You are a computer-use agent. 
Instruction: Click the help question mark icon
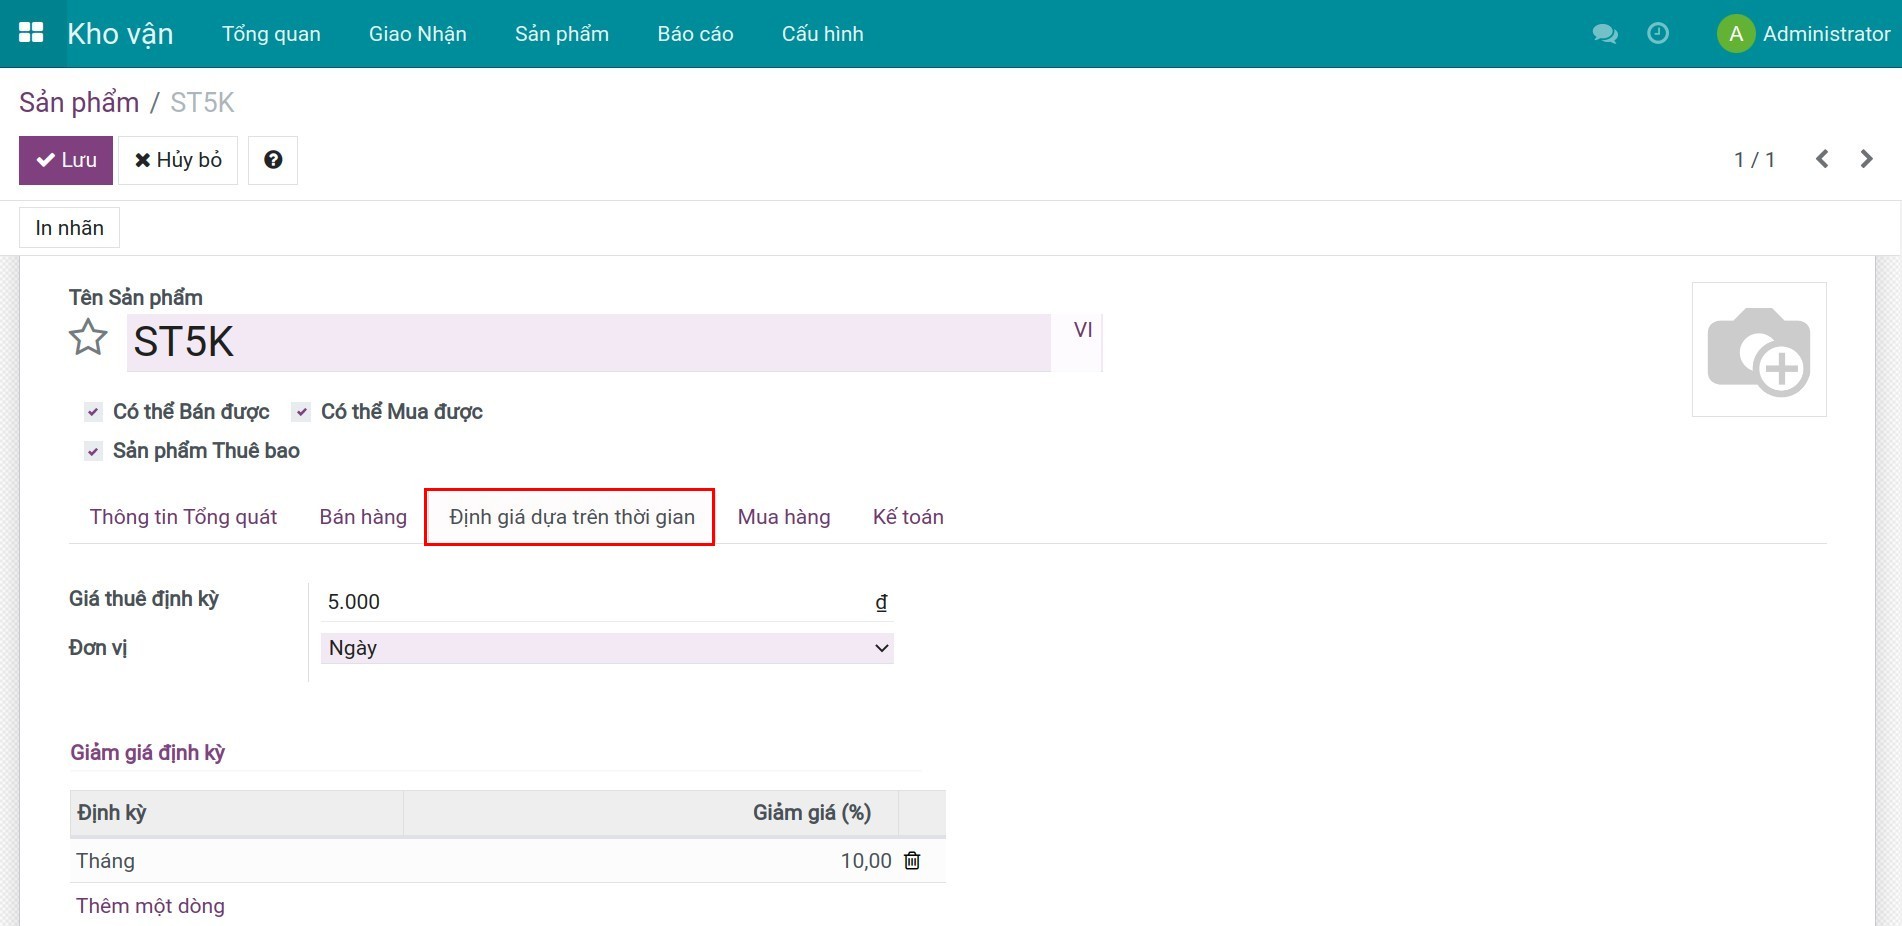272,160
